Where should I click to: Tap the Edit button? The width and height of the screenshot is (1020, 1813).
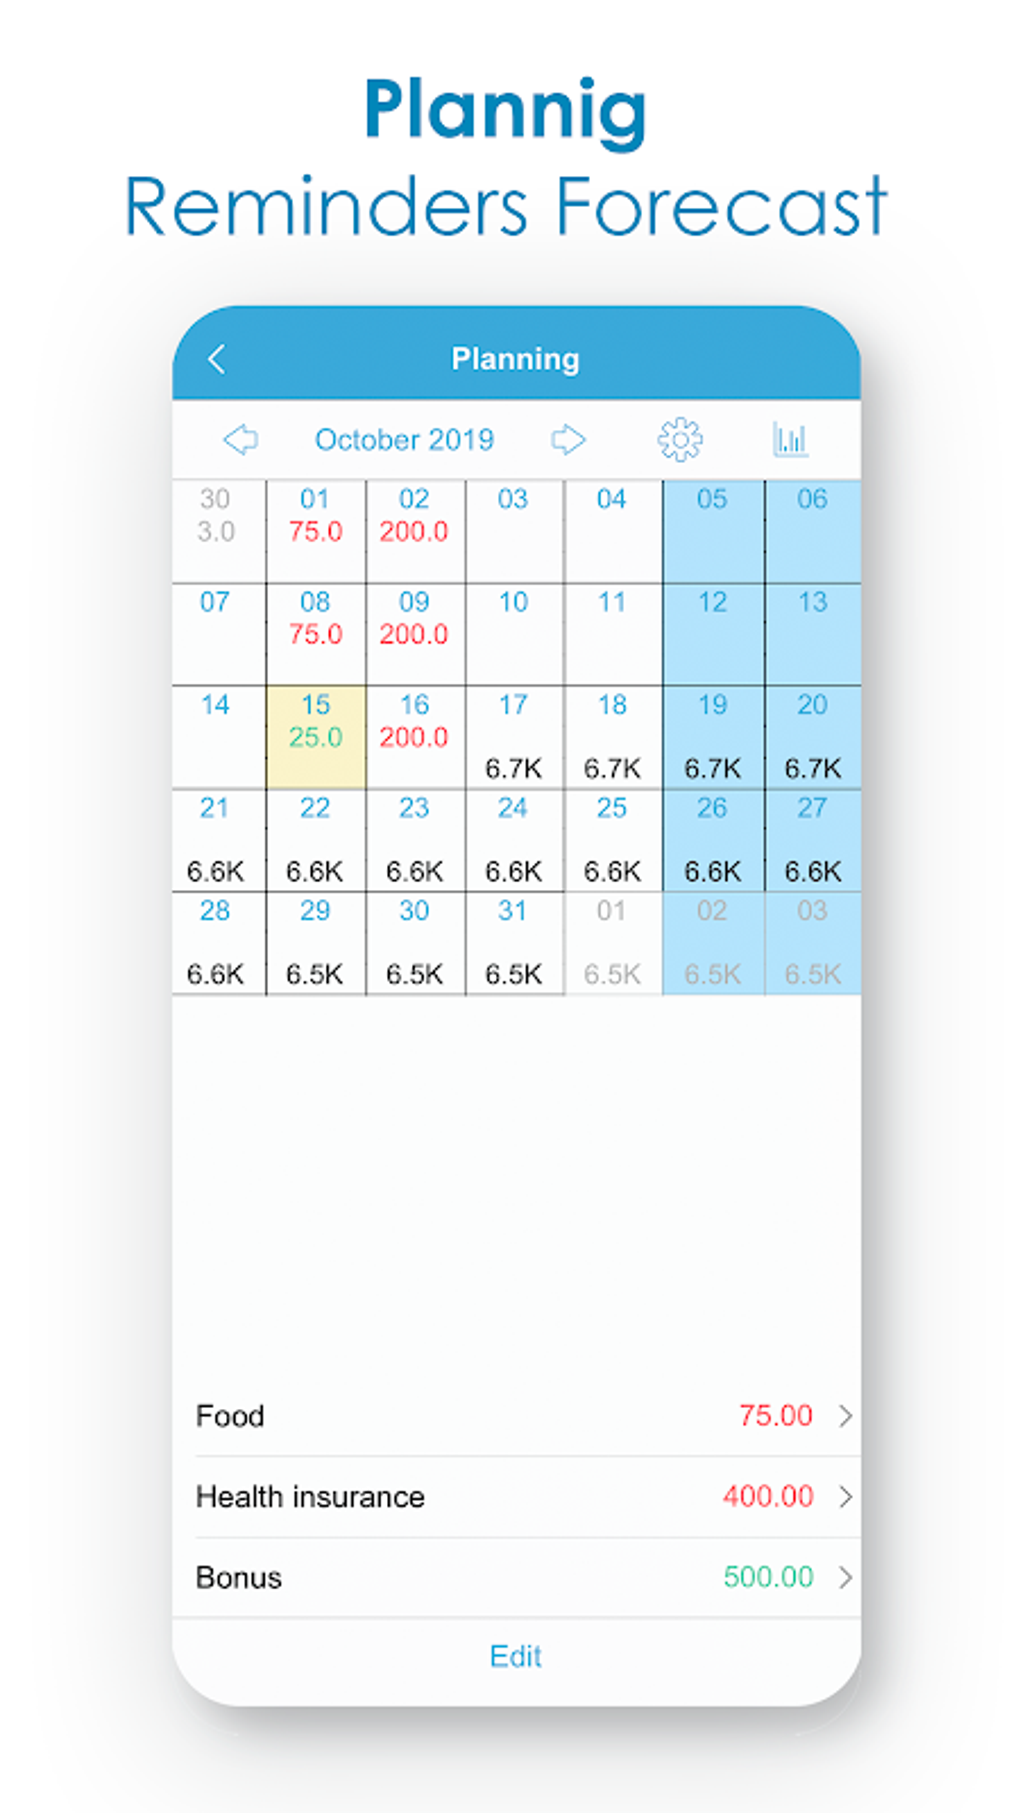(515, 1656)
